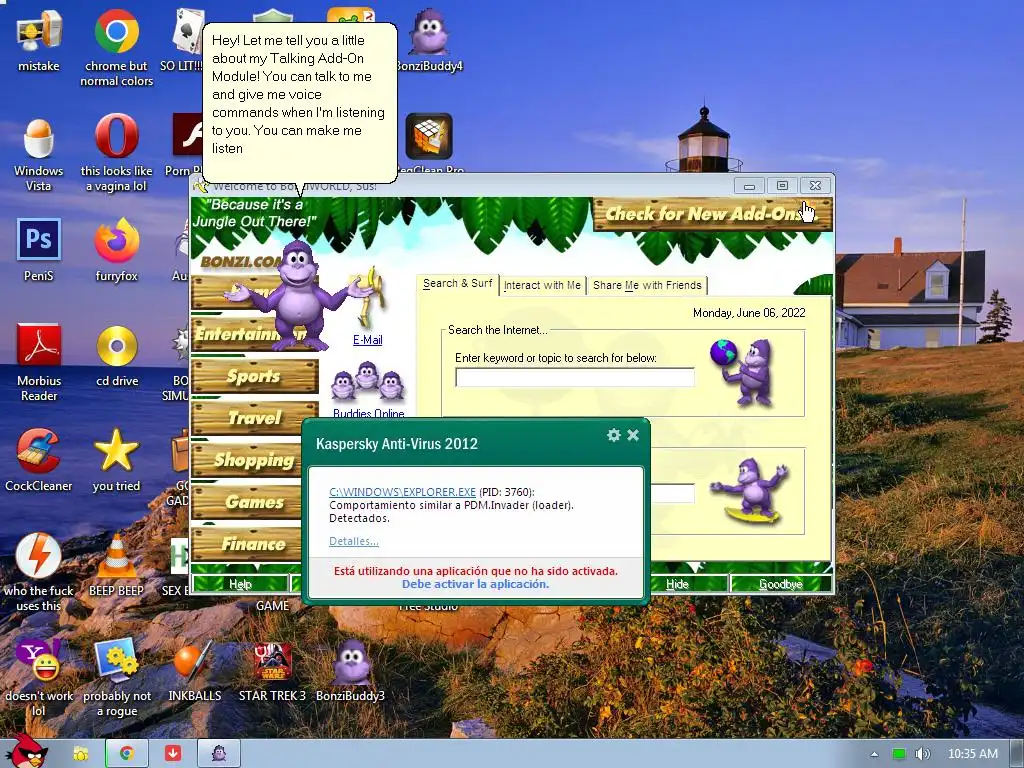This screenshot has height=768, width=1024.
Task: Open the Yahoo messenger 'doesn't work lol' icon
Action: point(39,660)
